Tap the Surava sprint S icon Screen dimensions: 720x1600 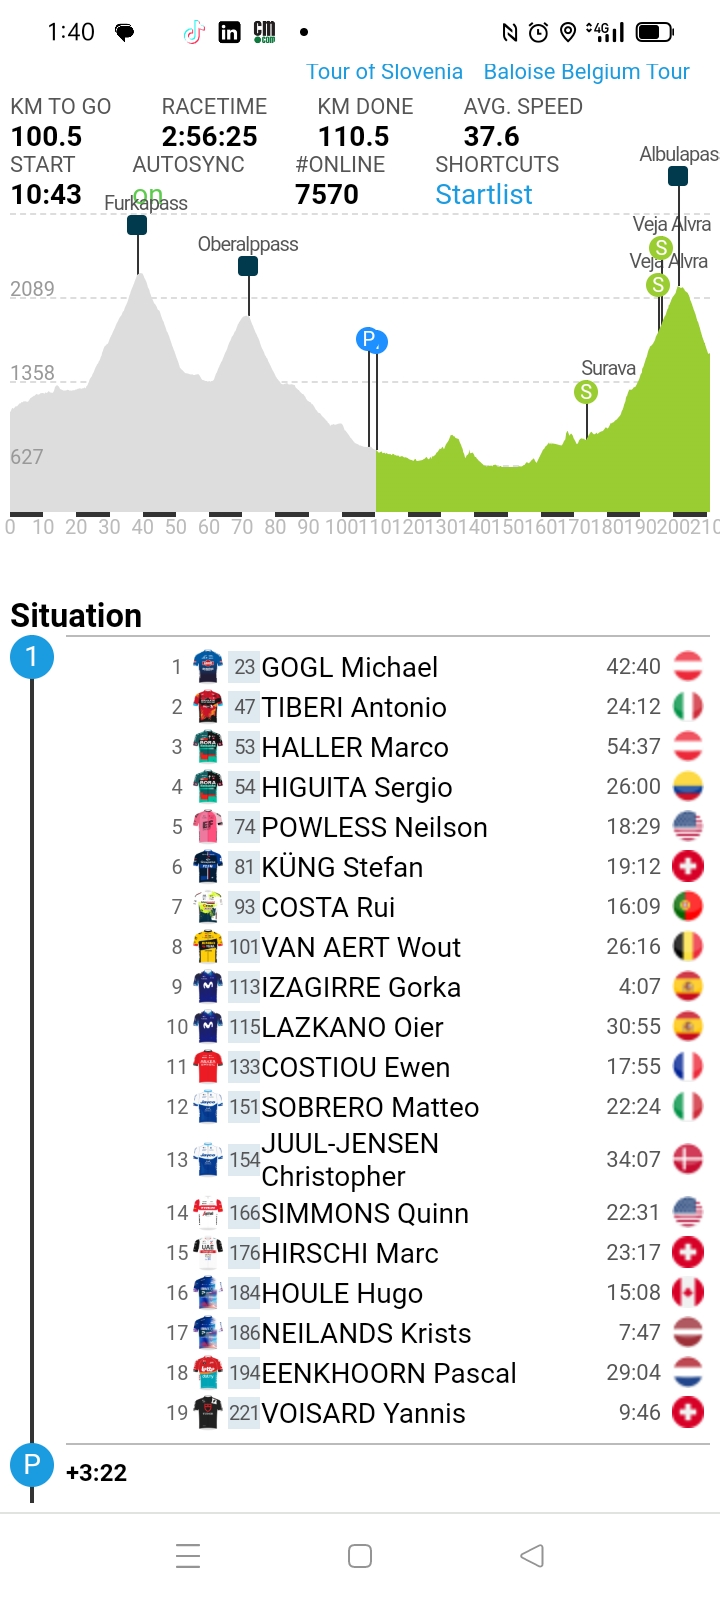click(x=586, y=393)
